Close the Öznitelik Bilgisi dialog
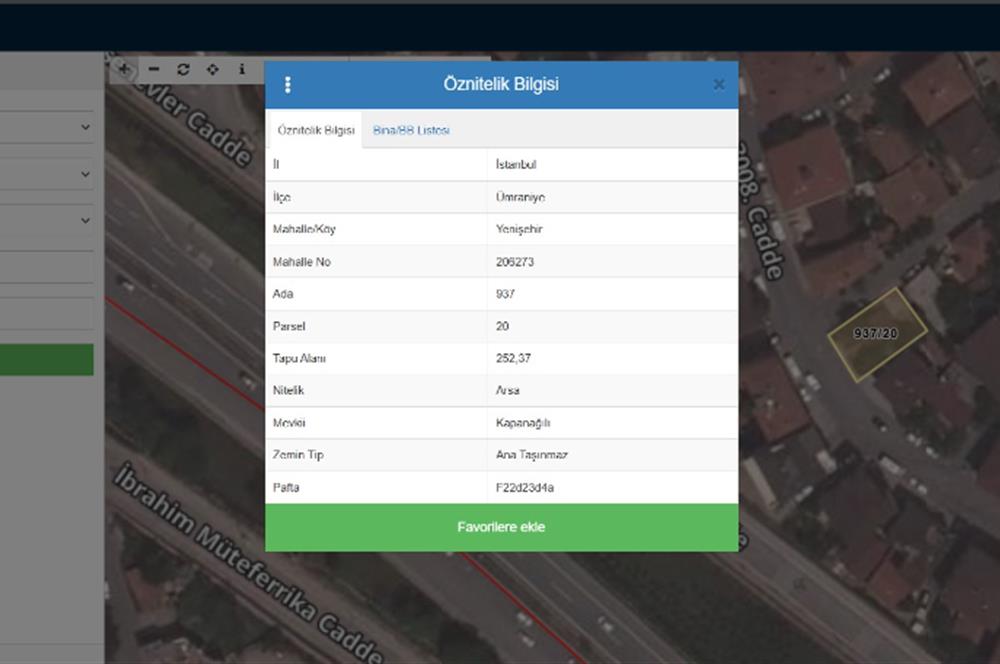This screenshot has width=1000, height=664. coord(718,85)
